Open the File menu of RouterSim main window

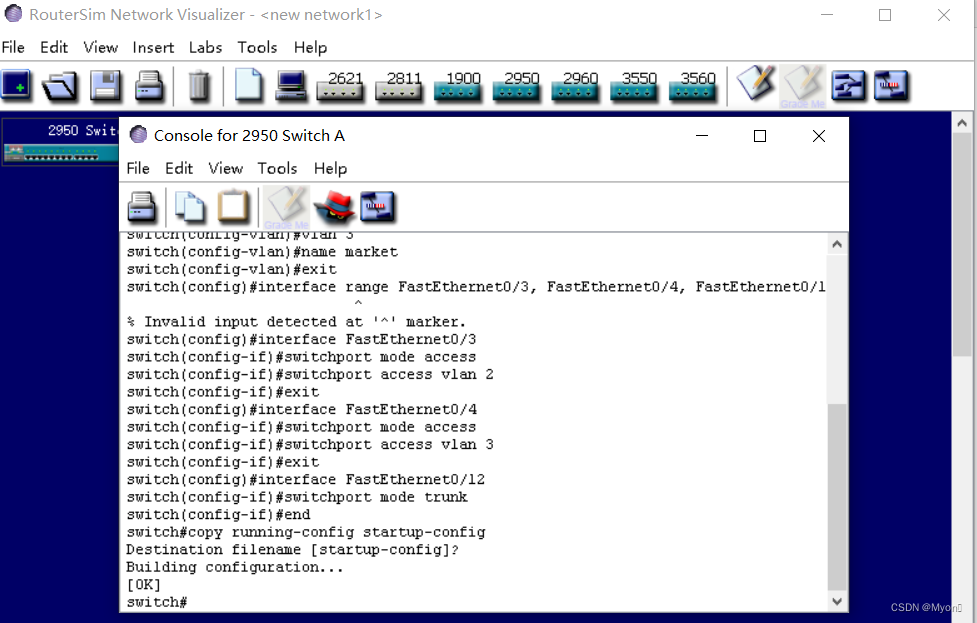coord(13,47)
